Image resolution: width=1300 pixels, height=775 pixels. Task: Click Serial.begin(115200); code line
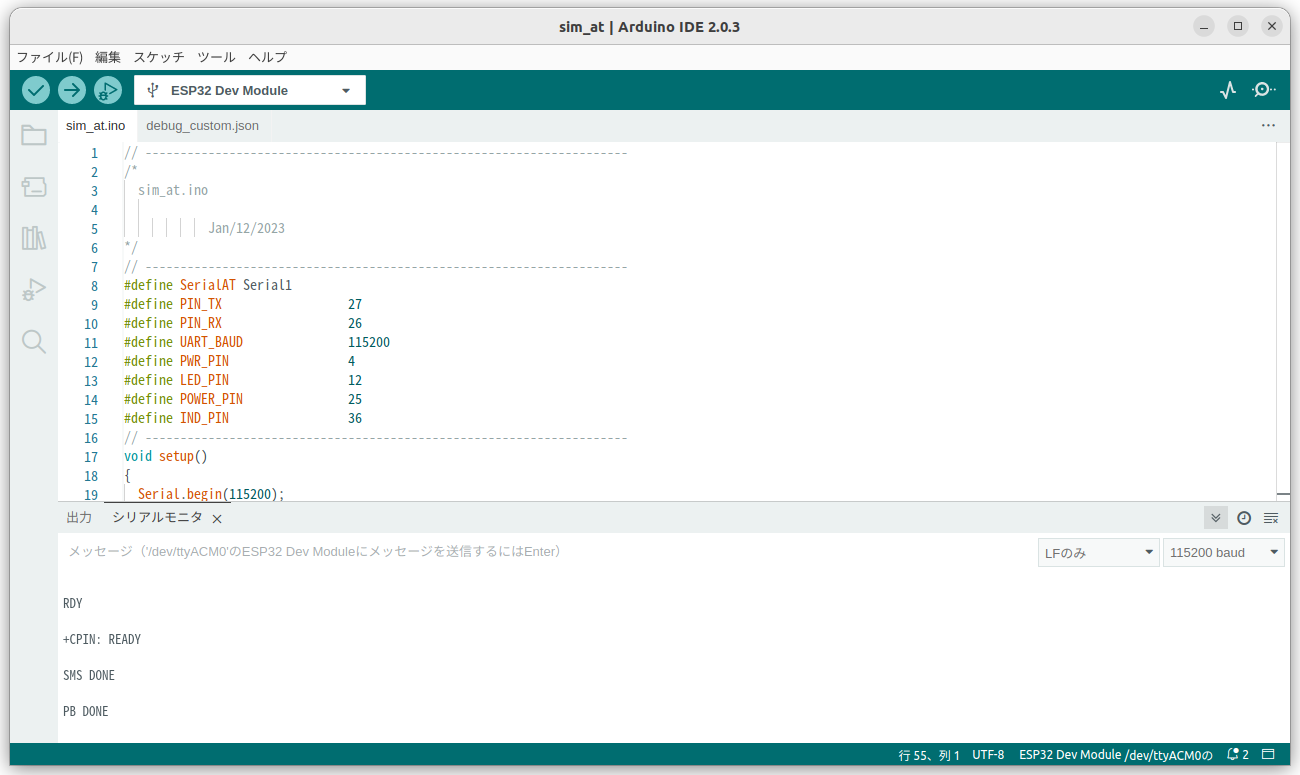coord(211,494)
